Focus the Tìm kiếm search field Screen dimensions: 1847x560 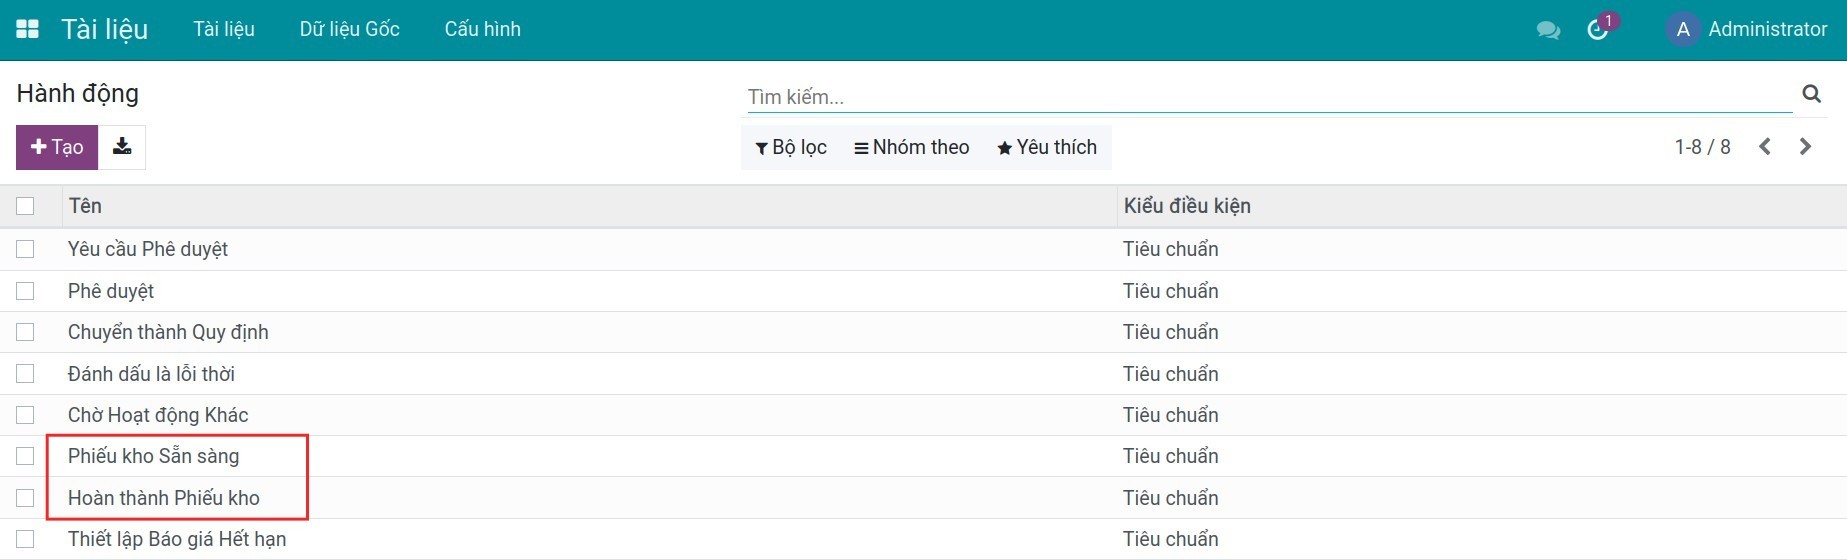[1268, 97]
